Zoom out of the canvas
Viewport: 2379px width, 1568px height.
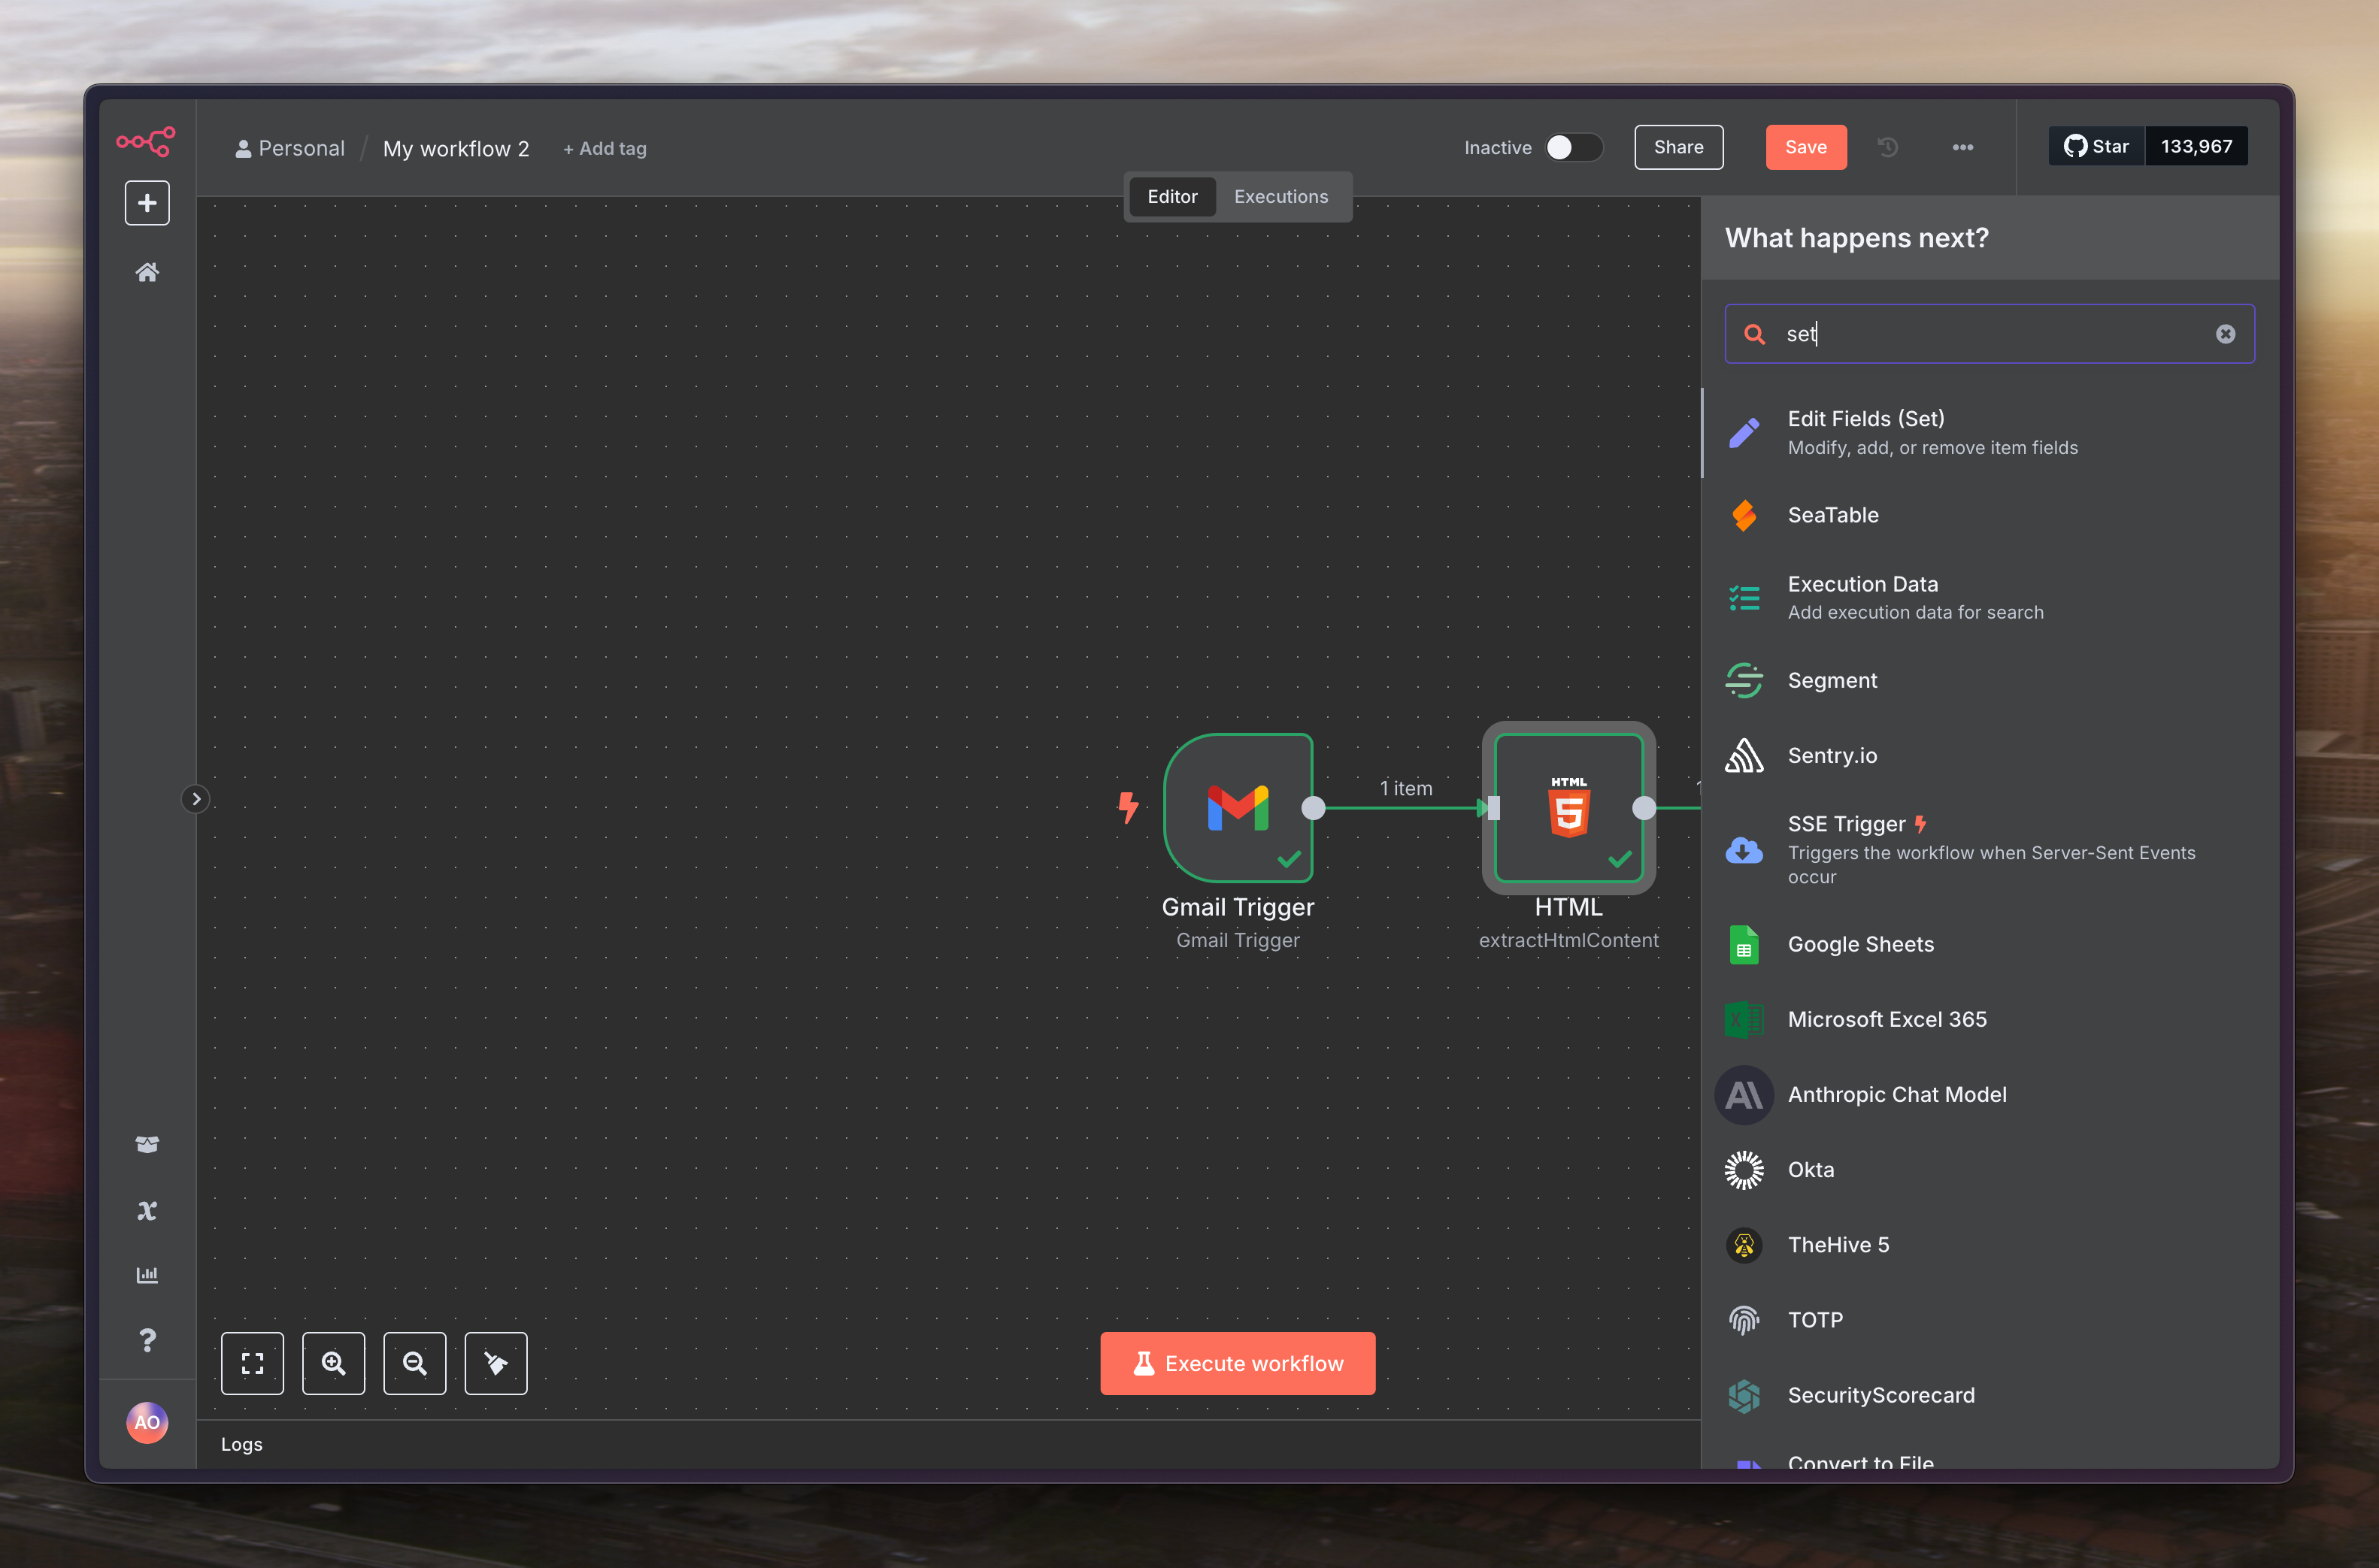(x=414, y=1363)
